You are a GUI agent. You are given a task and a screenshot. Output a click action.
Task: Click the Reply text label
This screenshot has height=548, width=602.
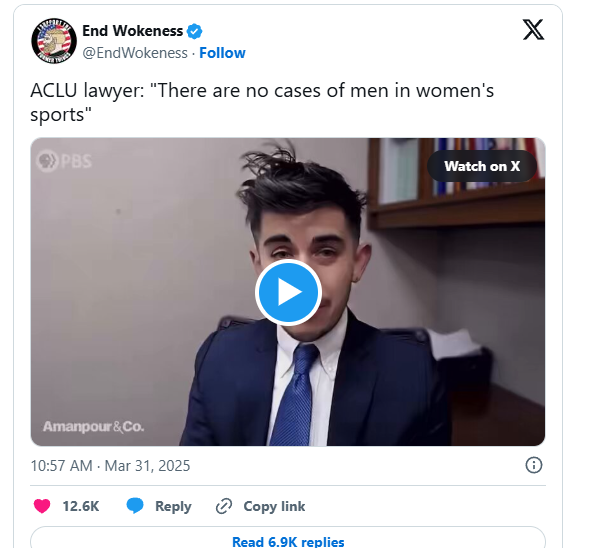pos(173,507)
